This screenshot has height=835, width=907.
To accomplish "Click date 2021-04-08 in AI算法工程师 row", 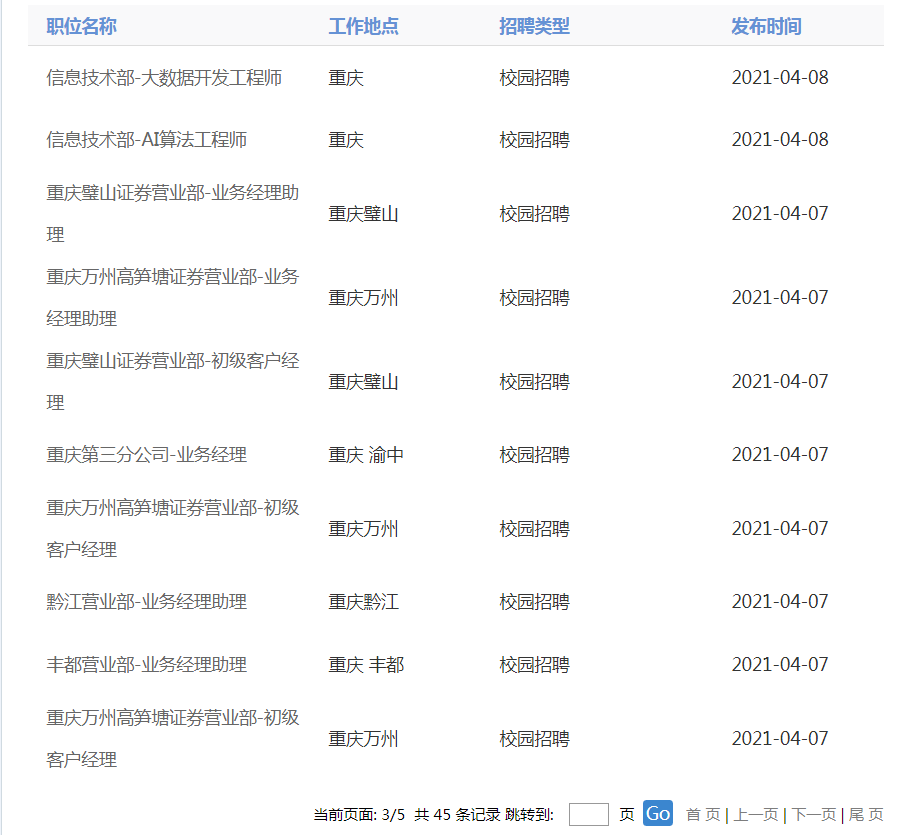I will tap(780, 139).
